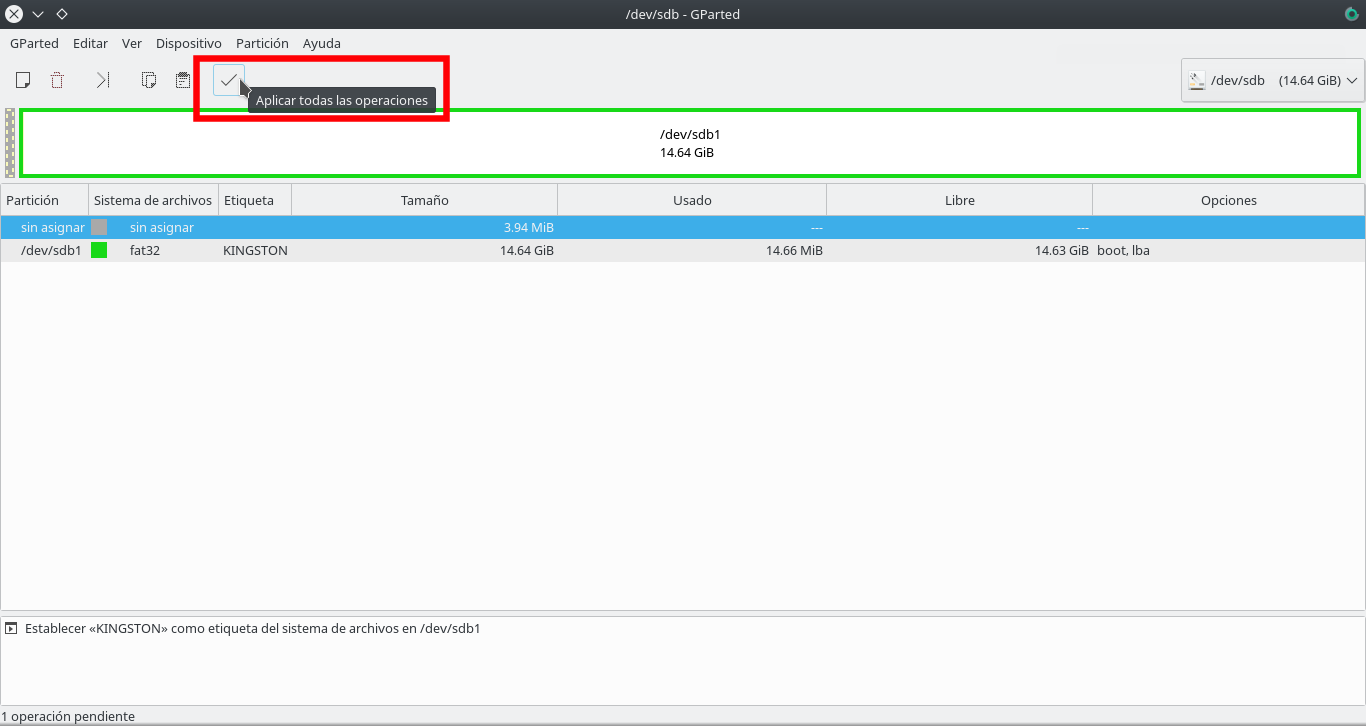Click the Resize/Move partition toolbar icon
The height and width of the screenshot is (726, 1366).
[x=103, y=80]
